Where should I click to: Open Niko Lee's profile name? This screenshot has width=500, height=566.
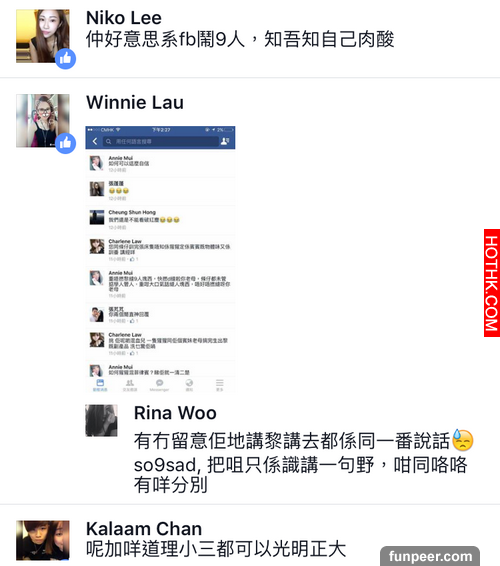[124, 18]
